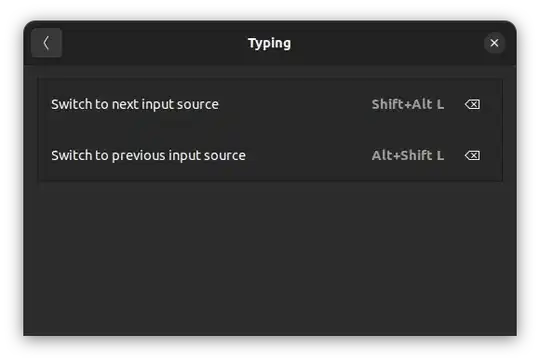540x362 pixels.
Task: Go back using the header chevron button
Action: [46, 43]
